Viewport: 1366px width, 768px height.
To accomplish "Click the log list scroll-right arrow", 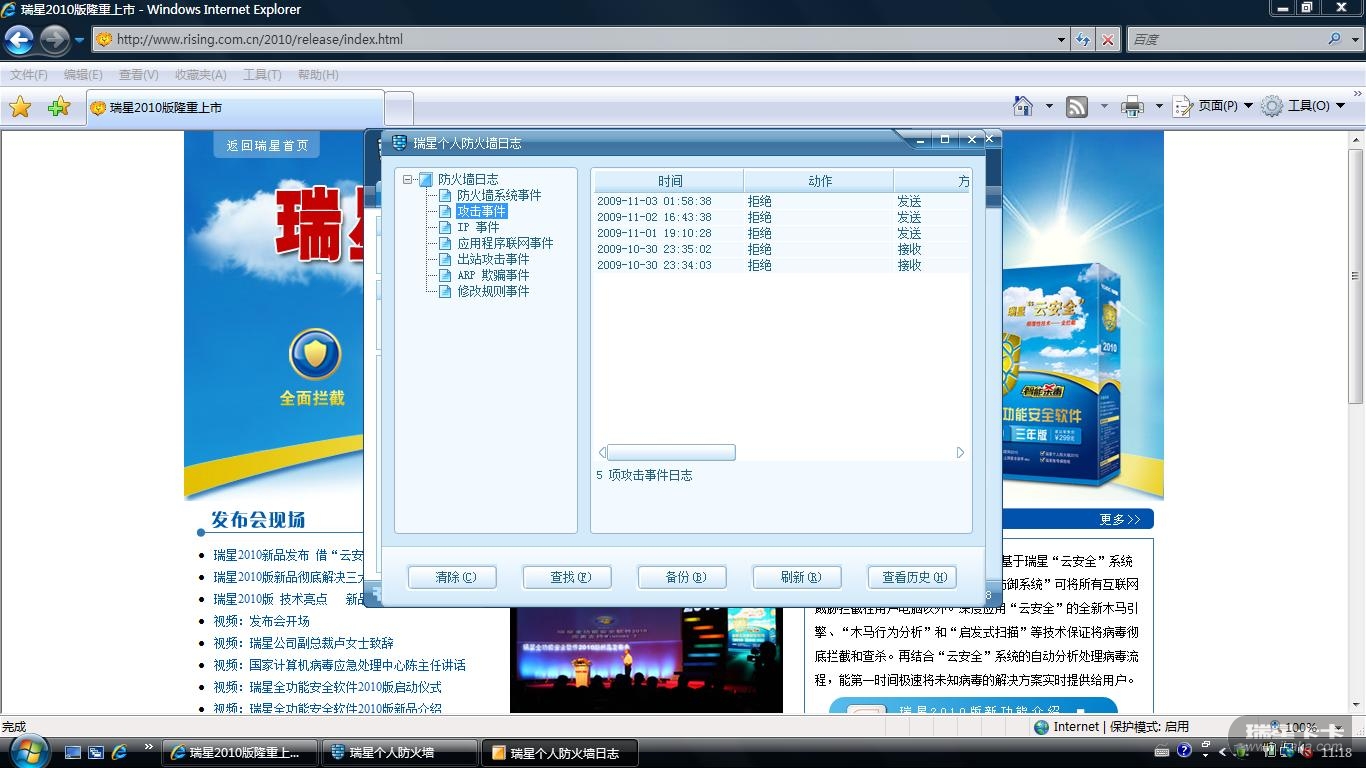I will coord(960,453).
